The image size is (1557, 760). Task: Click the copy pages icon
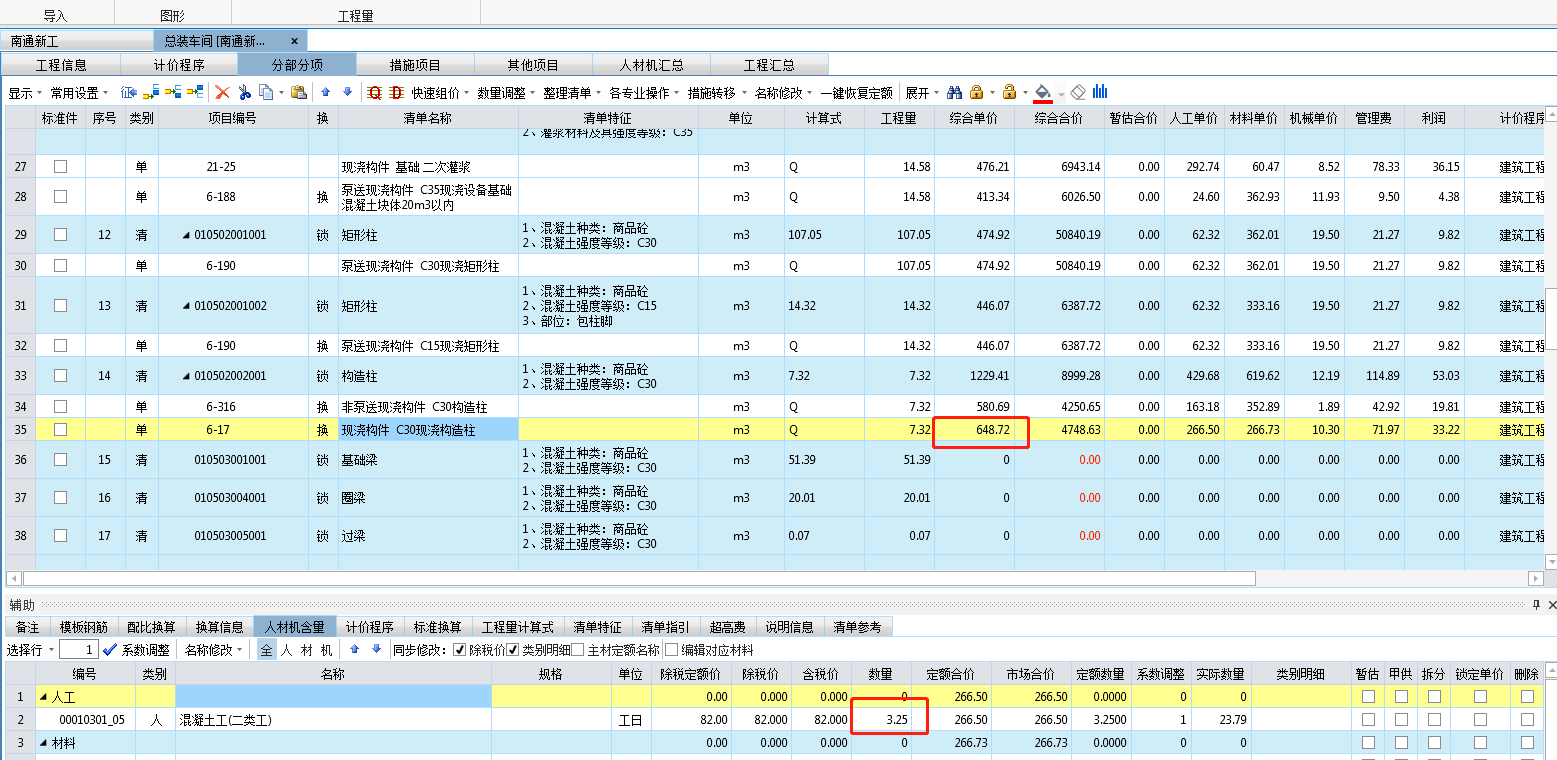(266, 92)
